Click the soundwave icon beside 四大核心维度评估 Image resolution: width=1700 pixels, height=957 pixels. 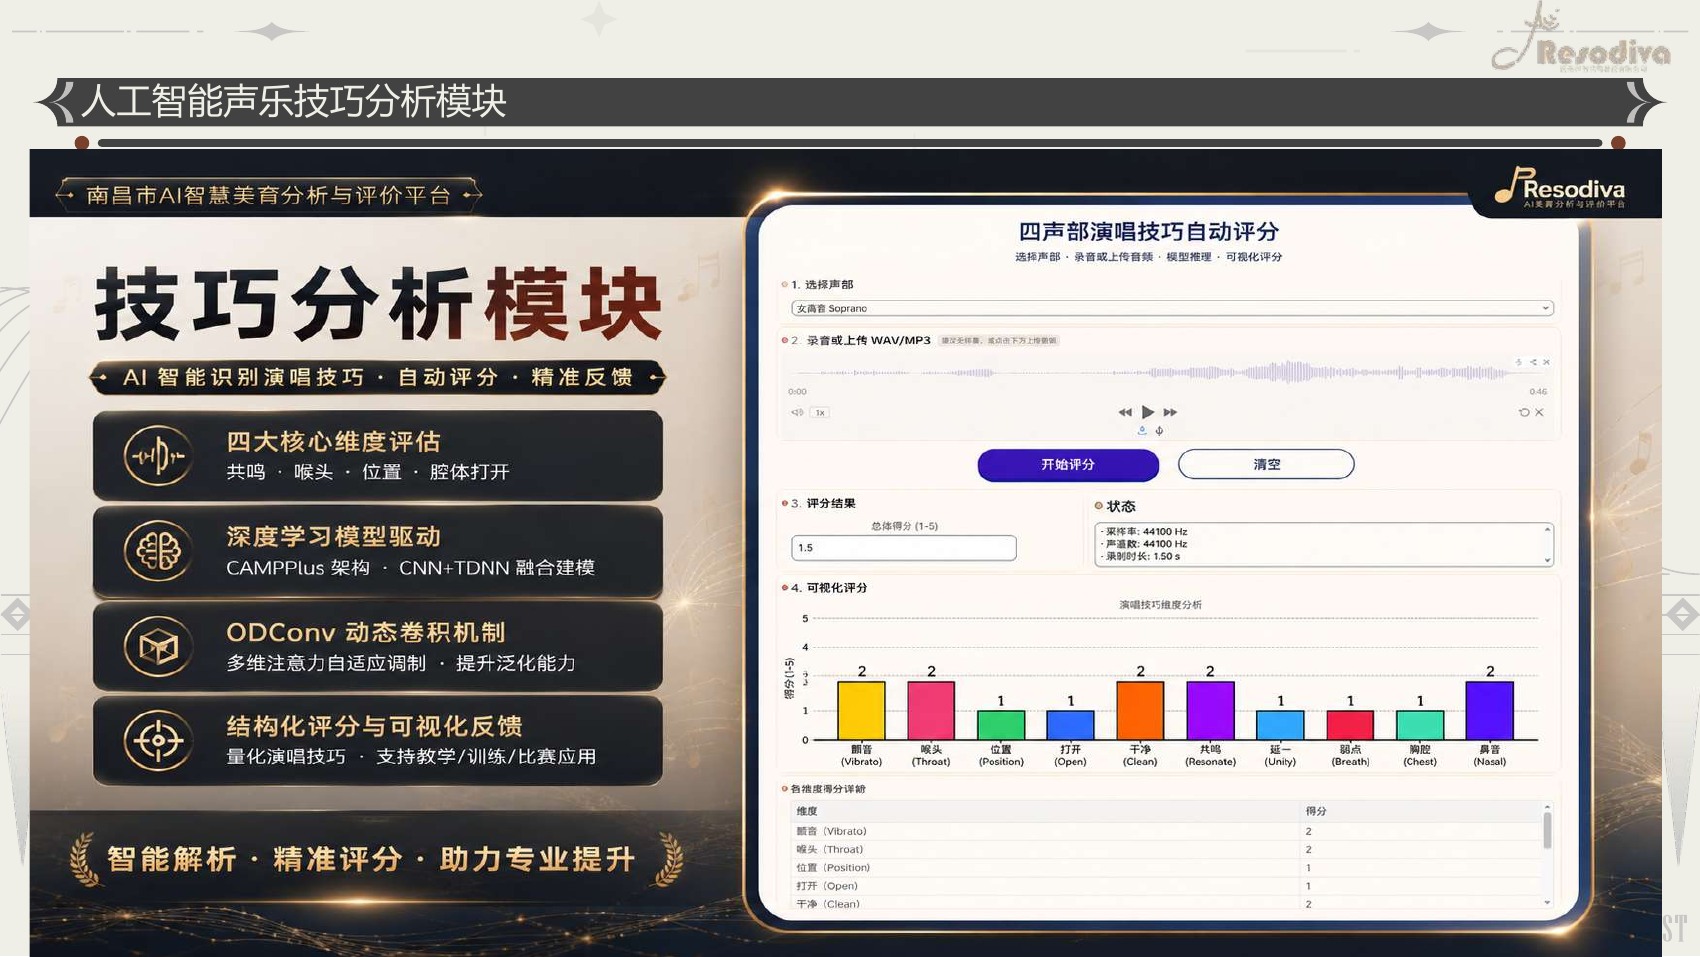[x=157, y=456]
